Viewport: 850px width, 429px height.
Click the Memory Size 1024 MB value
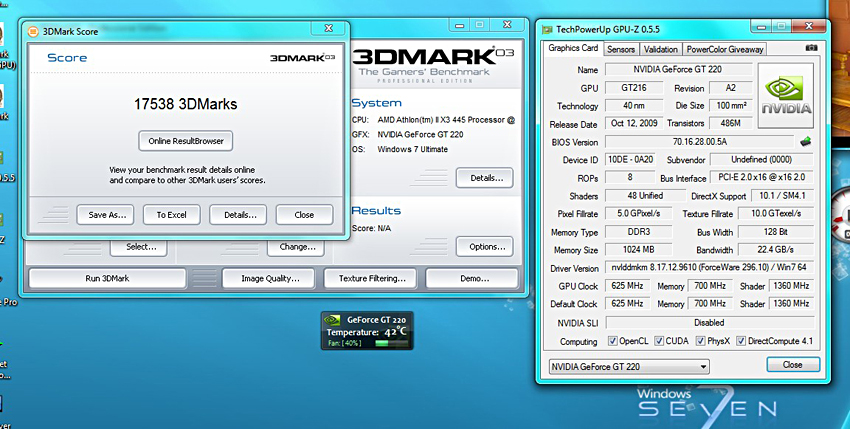(x=638, y=250)
